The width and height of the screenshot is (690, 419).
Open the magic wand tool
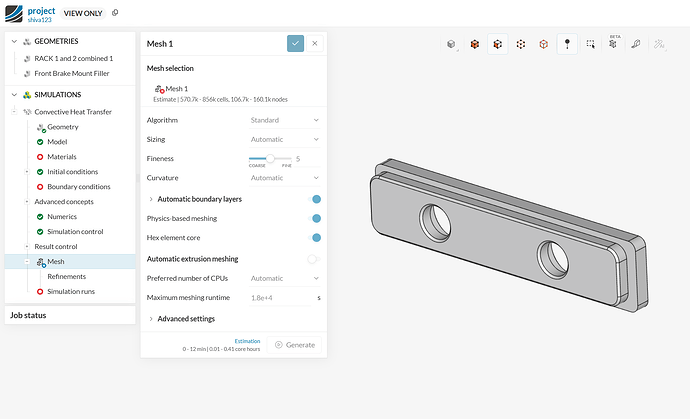659,44
